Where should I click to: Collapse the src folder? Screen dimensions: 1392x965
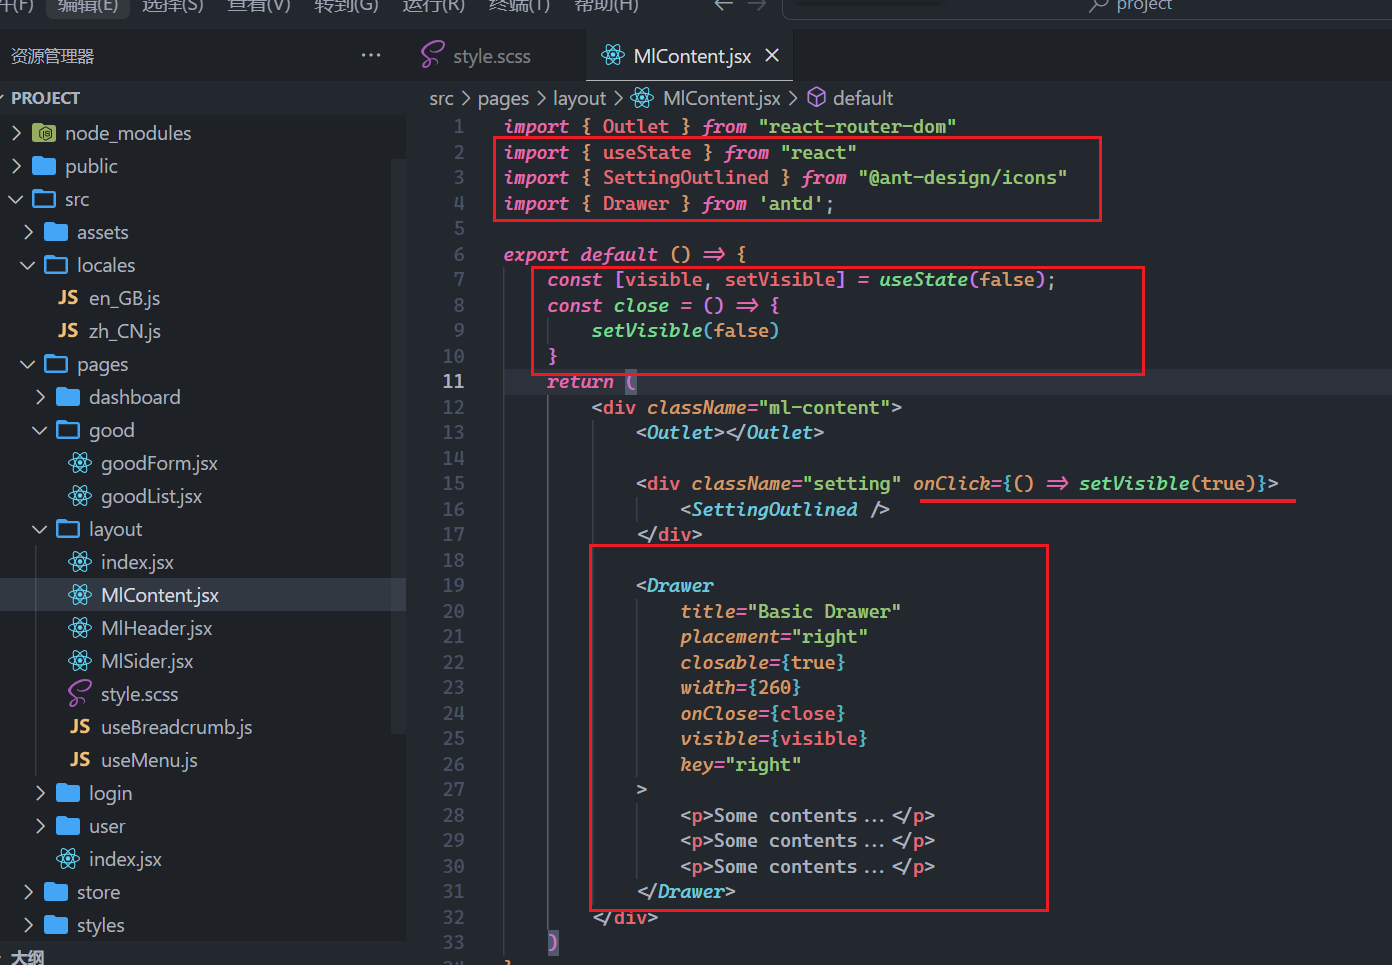16,198
